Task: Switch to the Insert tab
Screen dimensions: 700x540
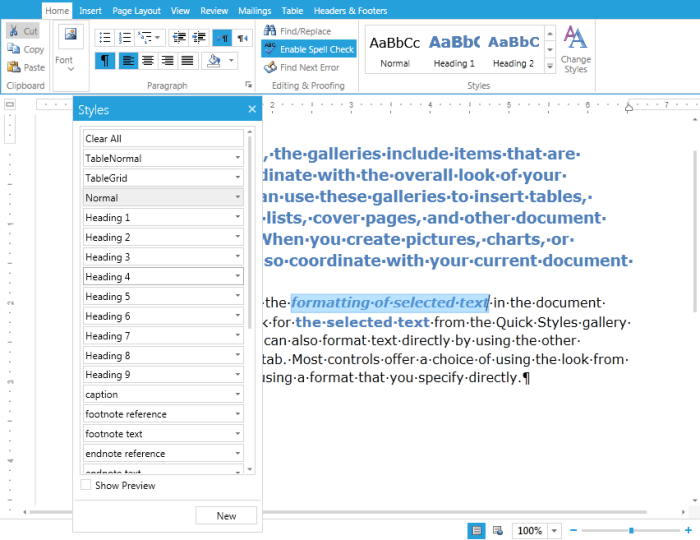Action: 90,11
